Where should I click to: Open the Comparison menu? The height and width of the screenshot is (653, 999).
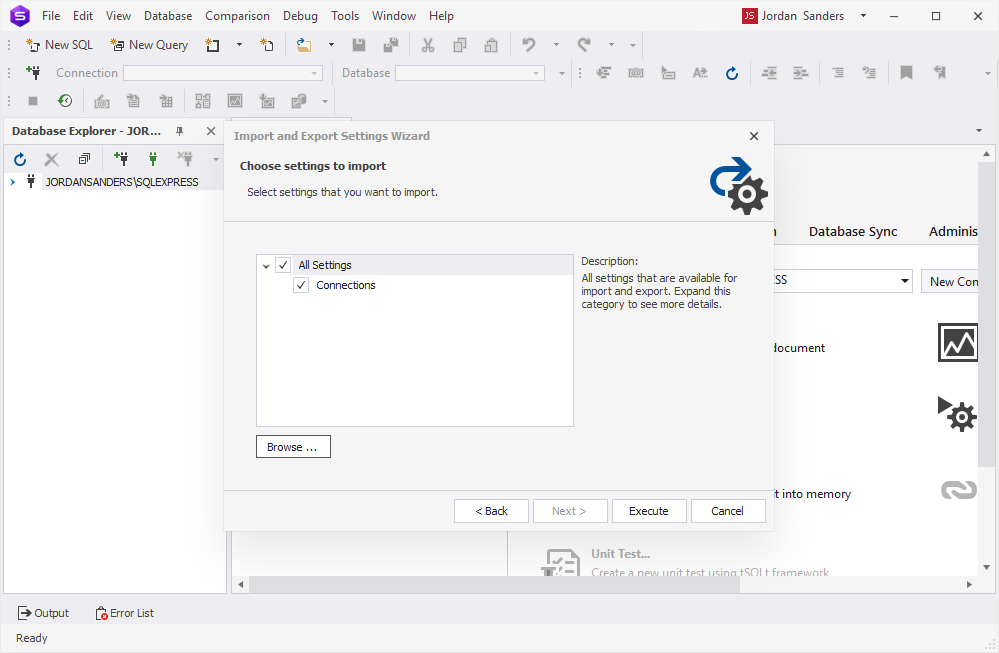coord(237,16)
